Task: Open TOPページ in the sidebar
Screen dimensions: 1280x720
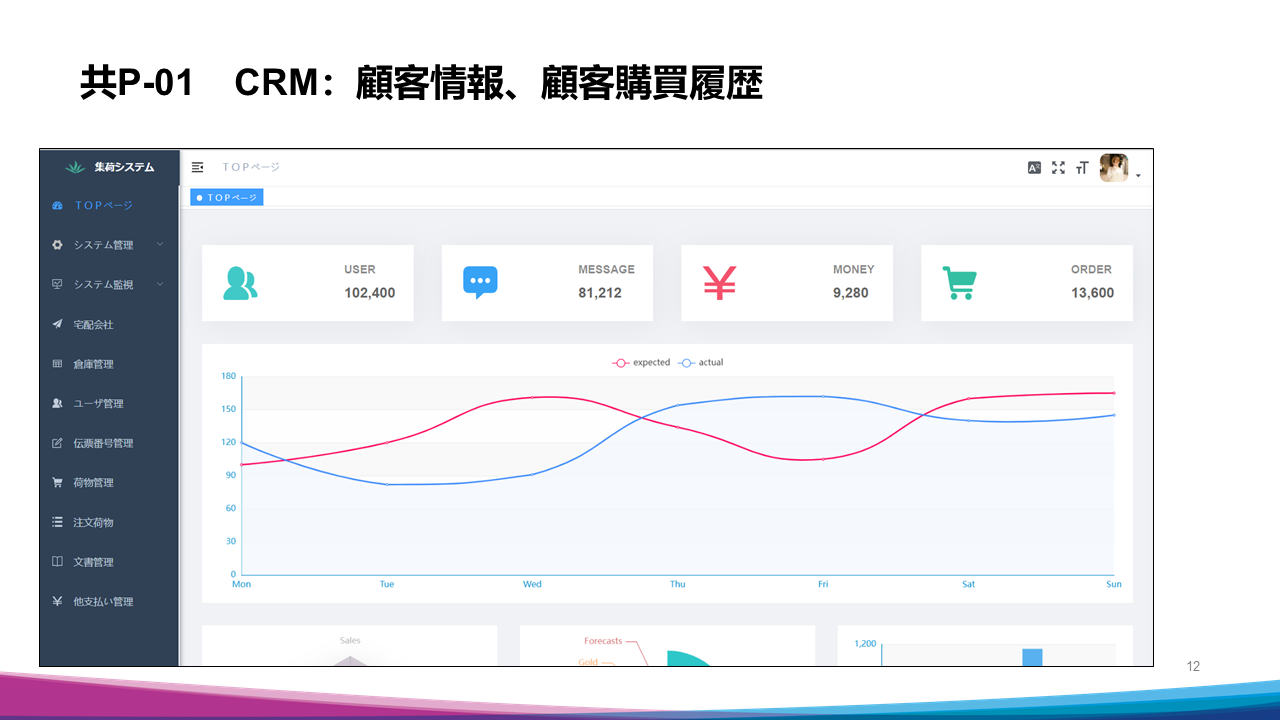Action: pyautogui.click(x=109, y=206)
